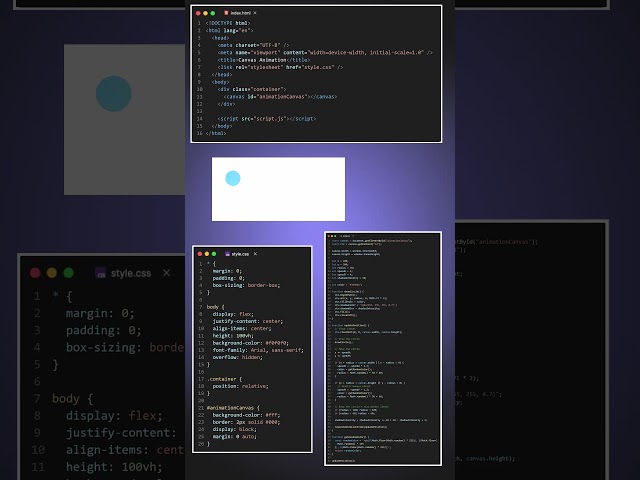Click the green dot of the small style.css window
The width and height of the screenshot is (640, 480).
[213, 254]
